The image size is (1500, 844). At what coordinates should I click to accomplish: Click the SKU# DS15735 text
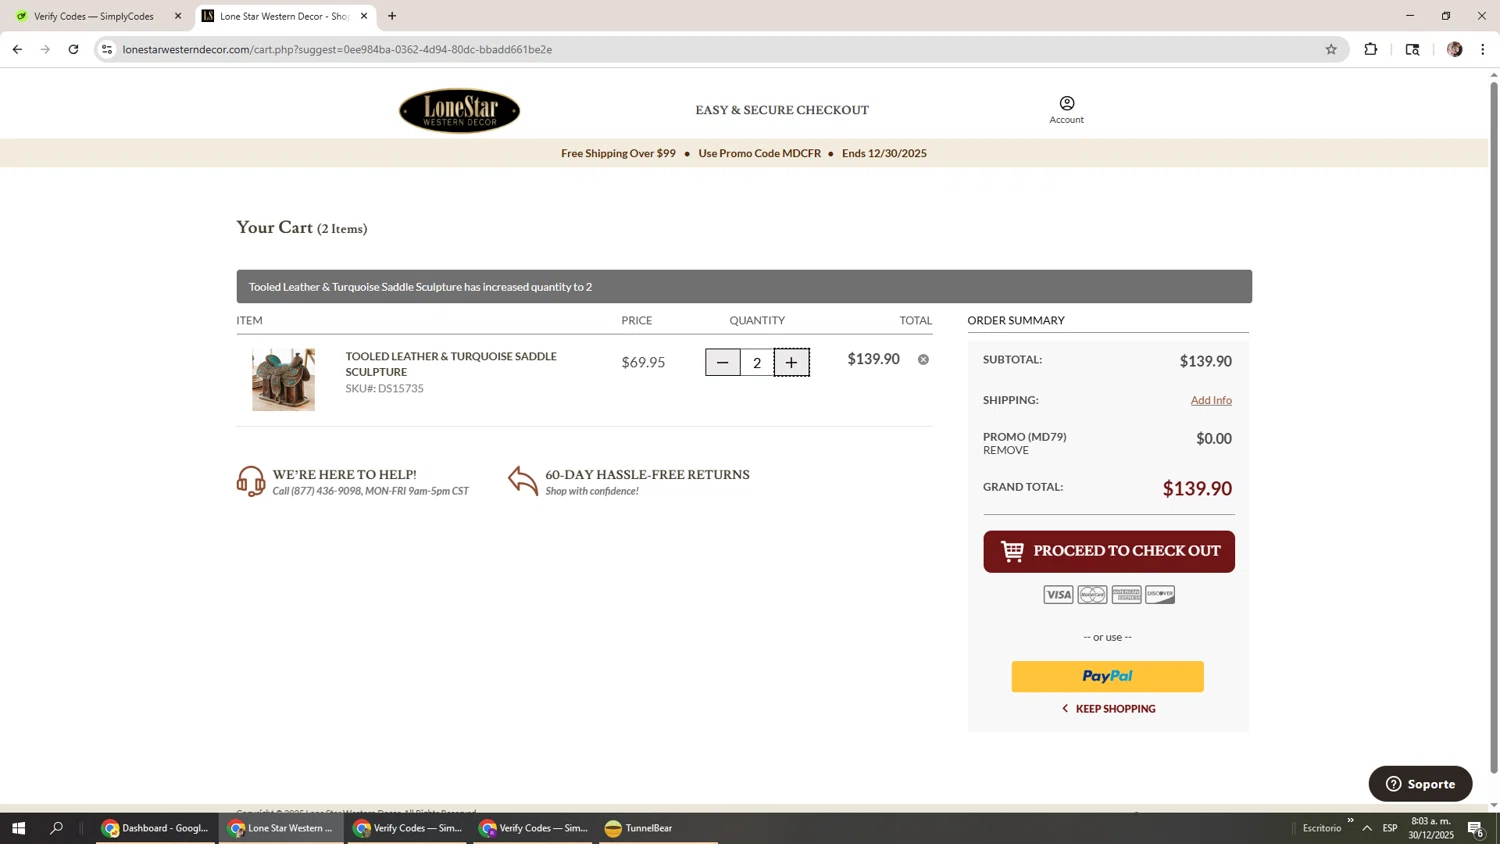click(x=385, y=389)
